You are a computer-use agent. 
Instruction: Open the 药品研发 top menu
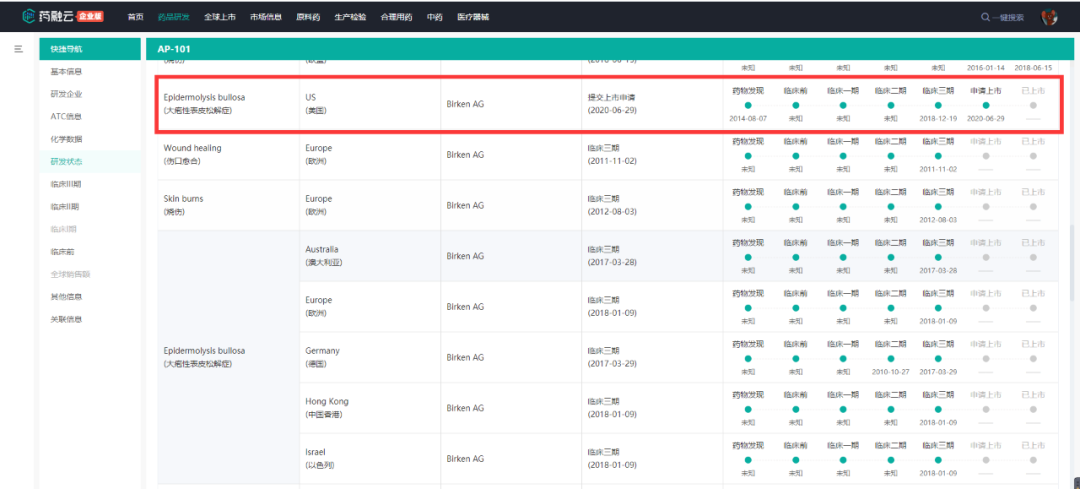(173, 17)
